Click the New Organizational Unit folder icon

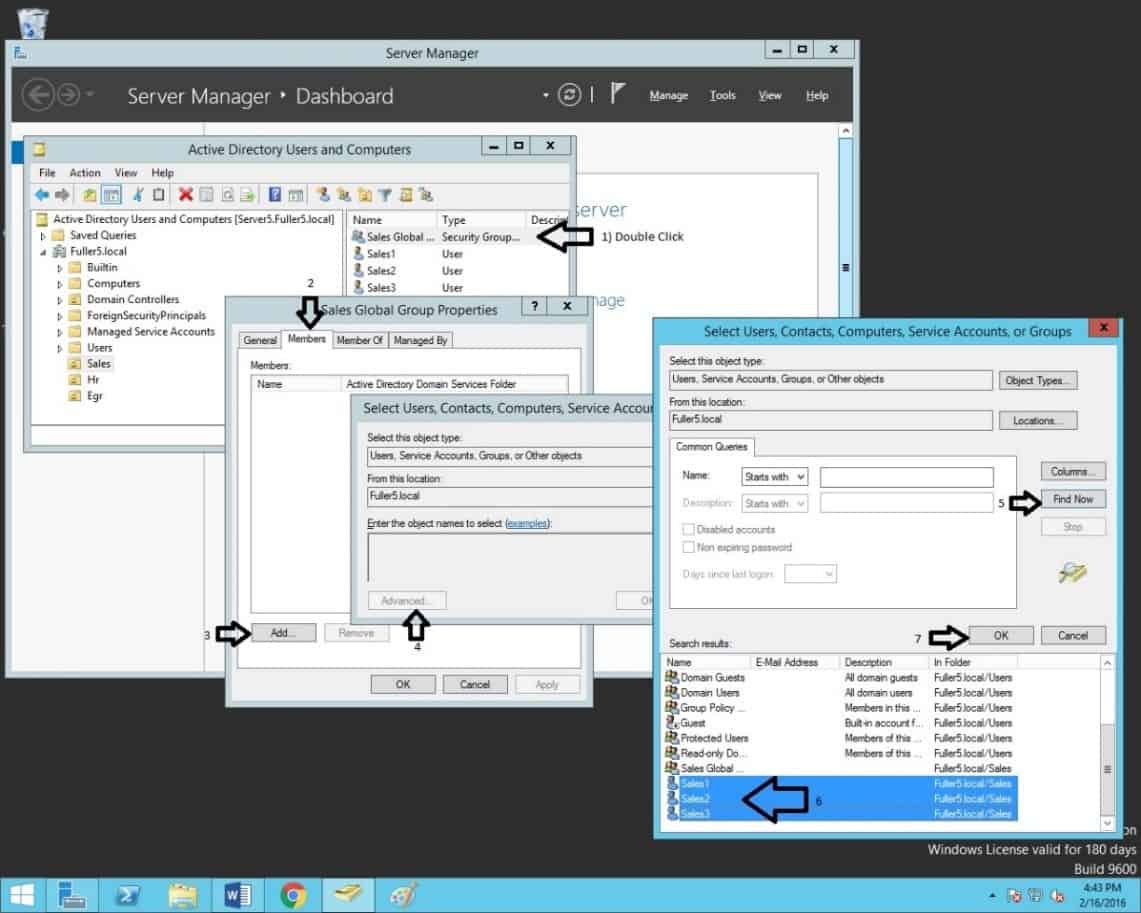(x=365, y=194)
